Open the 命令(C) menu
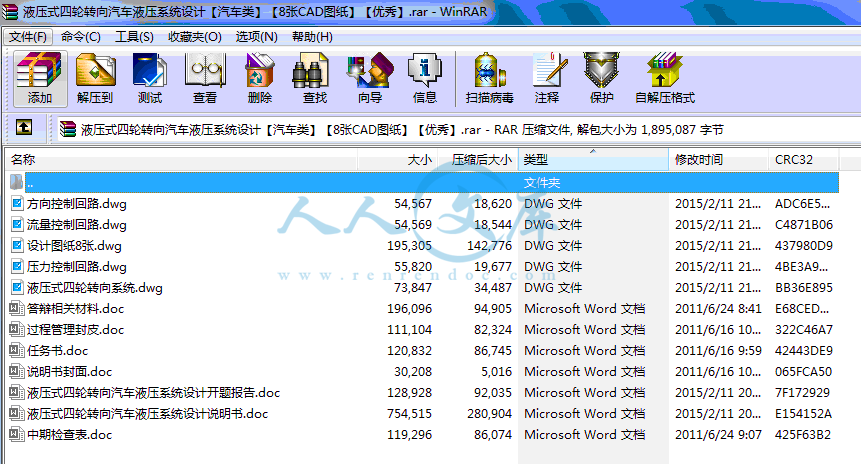Image resolution: width=861 pixels, height=464 pixels. point(81,37)
